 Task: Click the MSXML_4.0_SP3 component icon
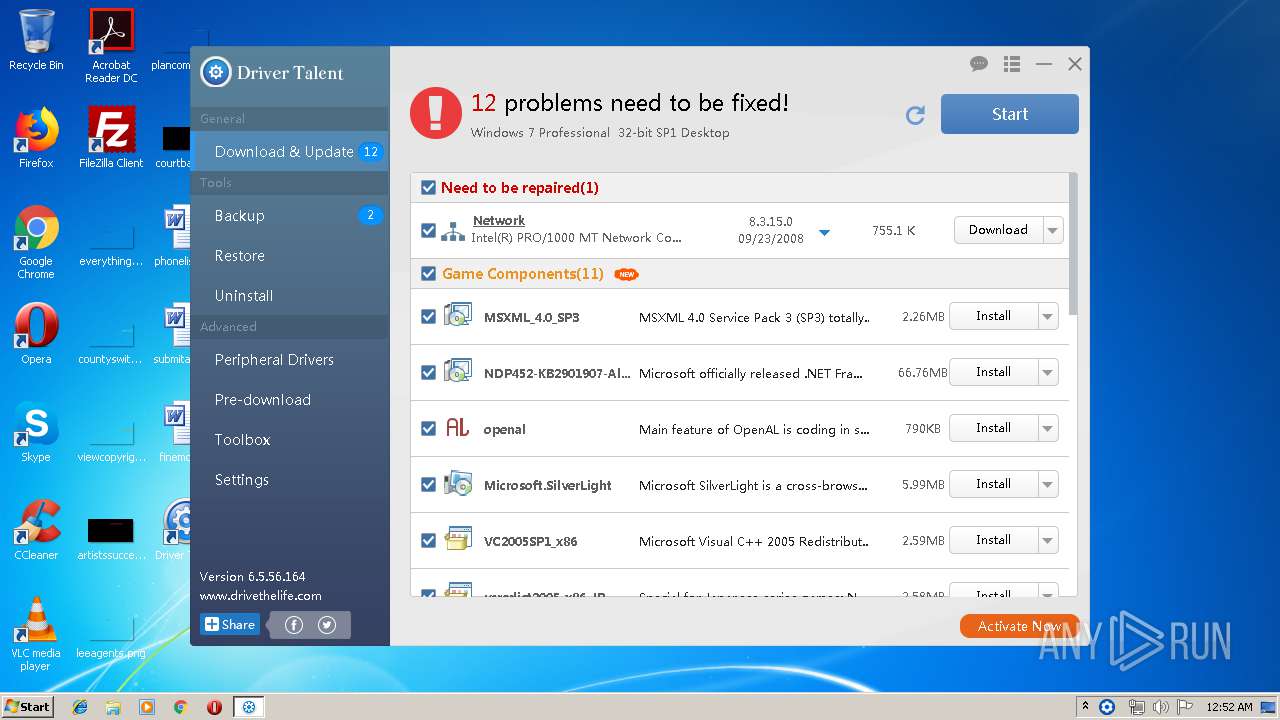pyautogui.click(x=458, y=316)
